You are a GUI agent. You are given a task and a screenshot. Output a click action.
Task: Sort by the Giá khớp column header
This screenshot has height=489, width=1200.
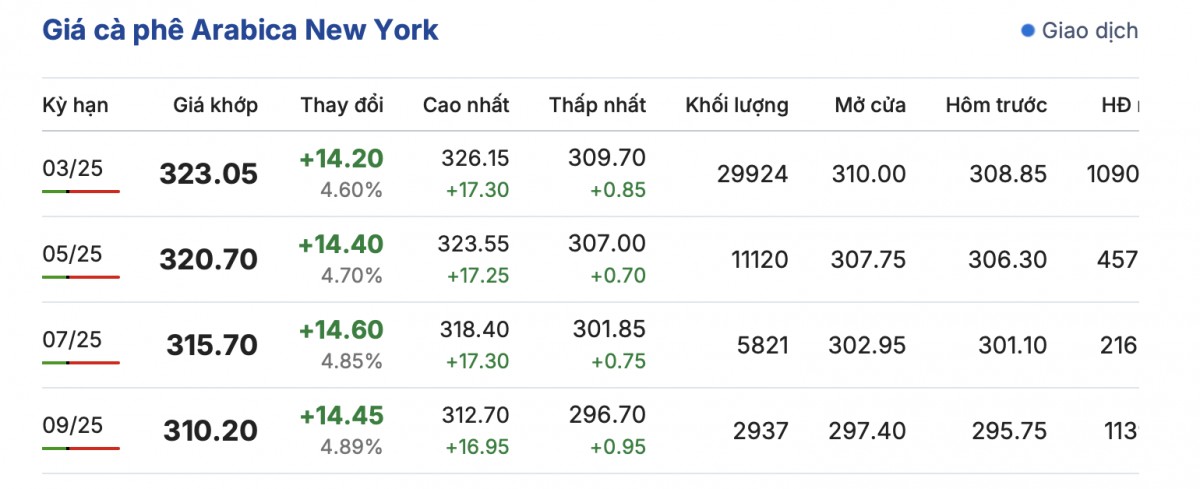coord(215,105)
